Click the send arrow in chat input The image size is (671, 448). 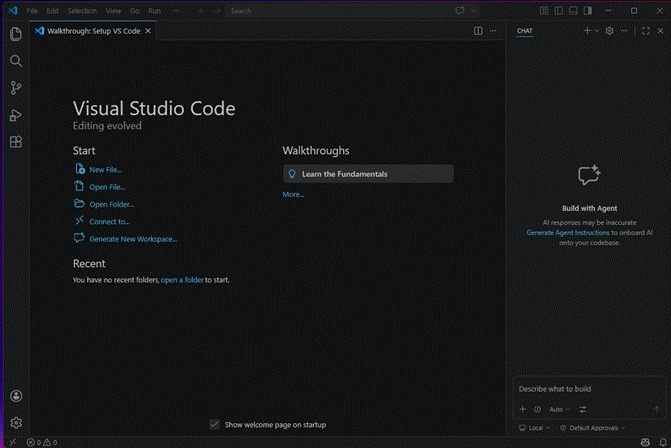coord(656,409)
